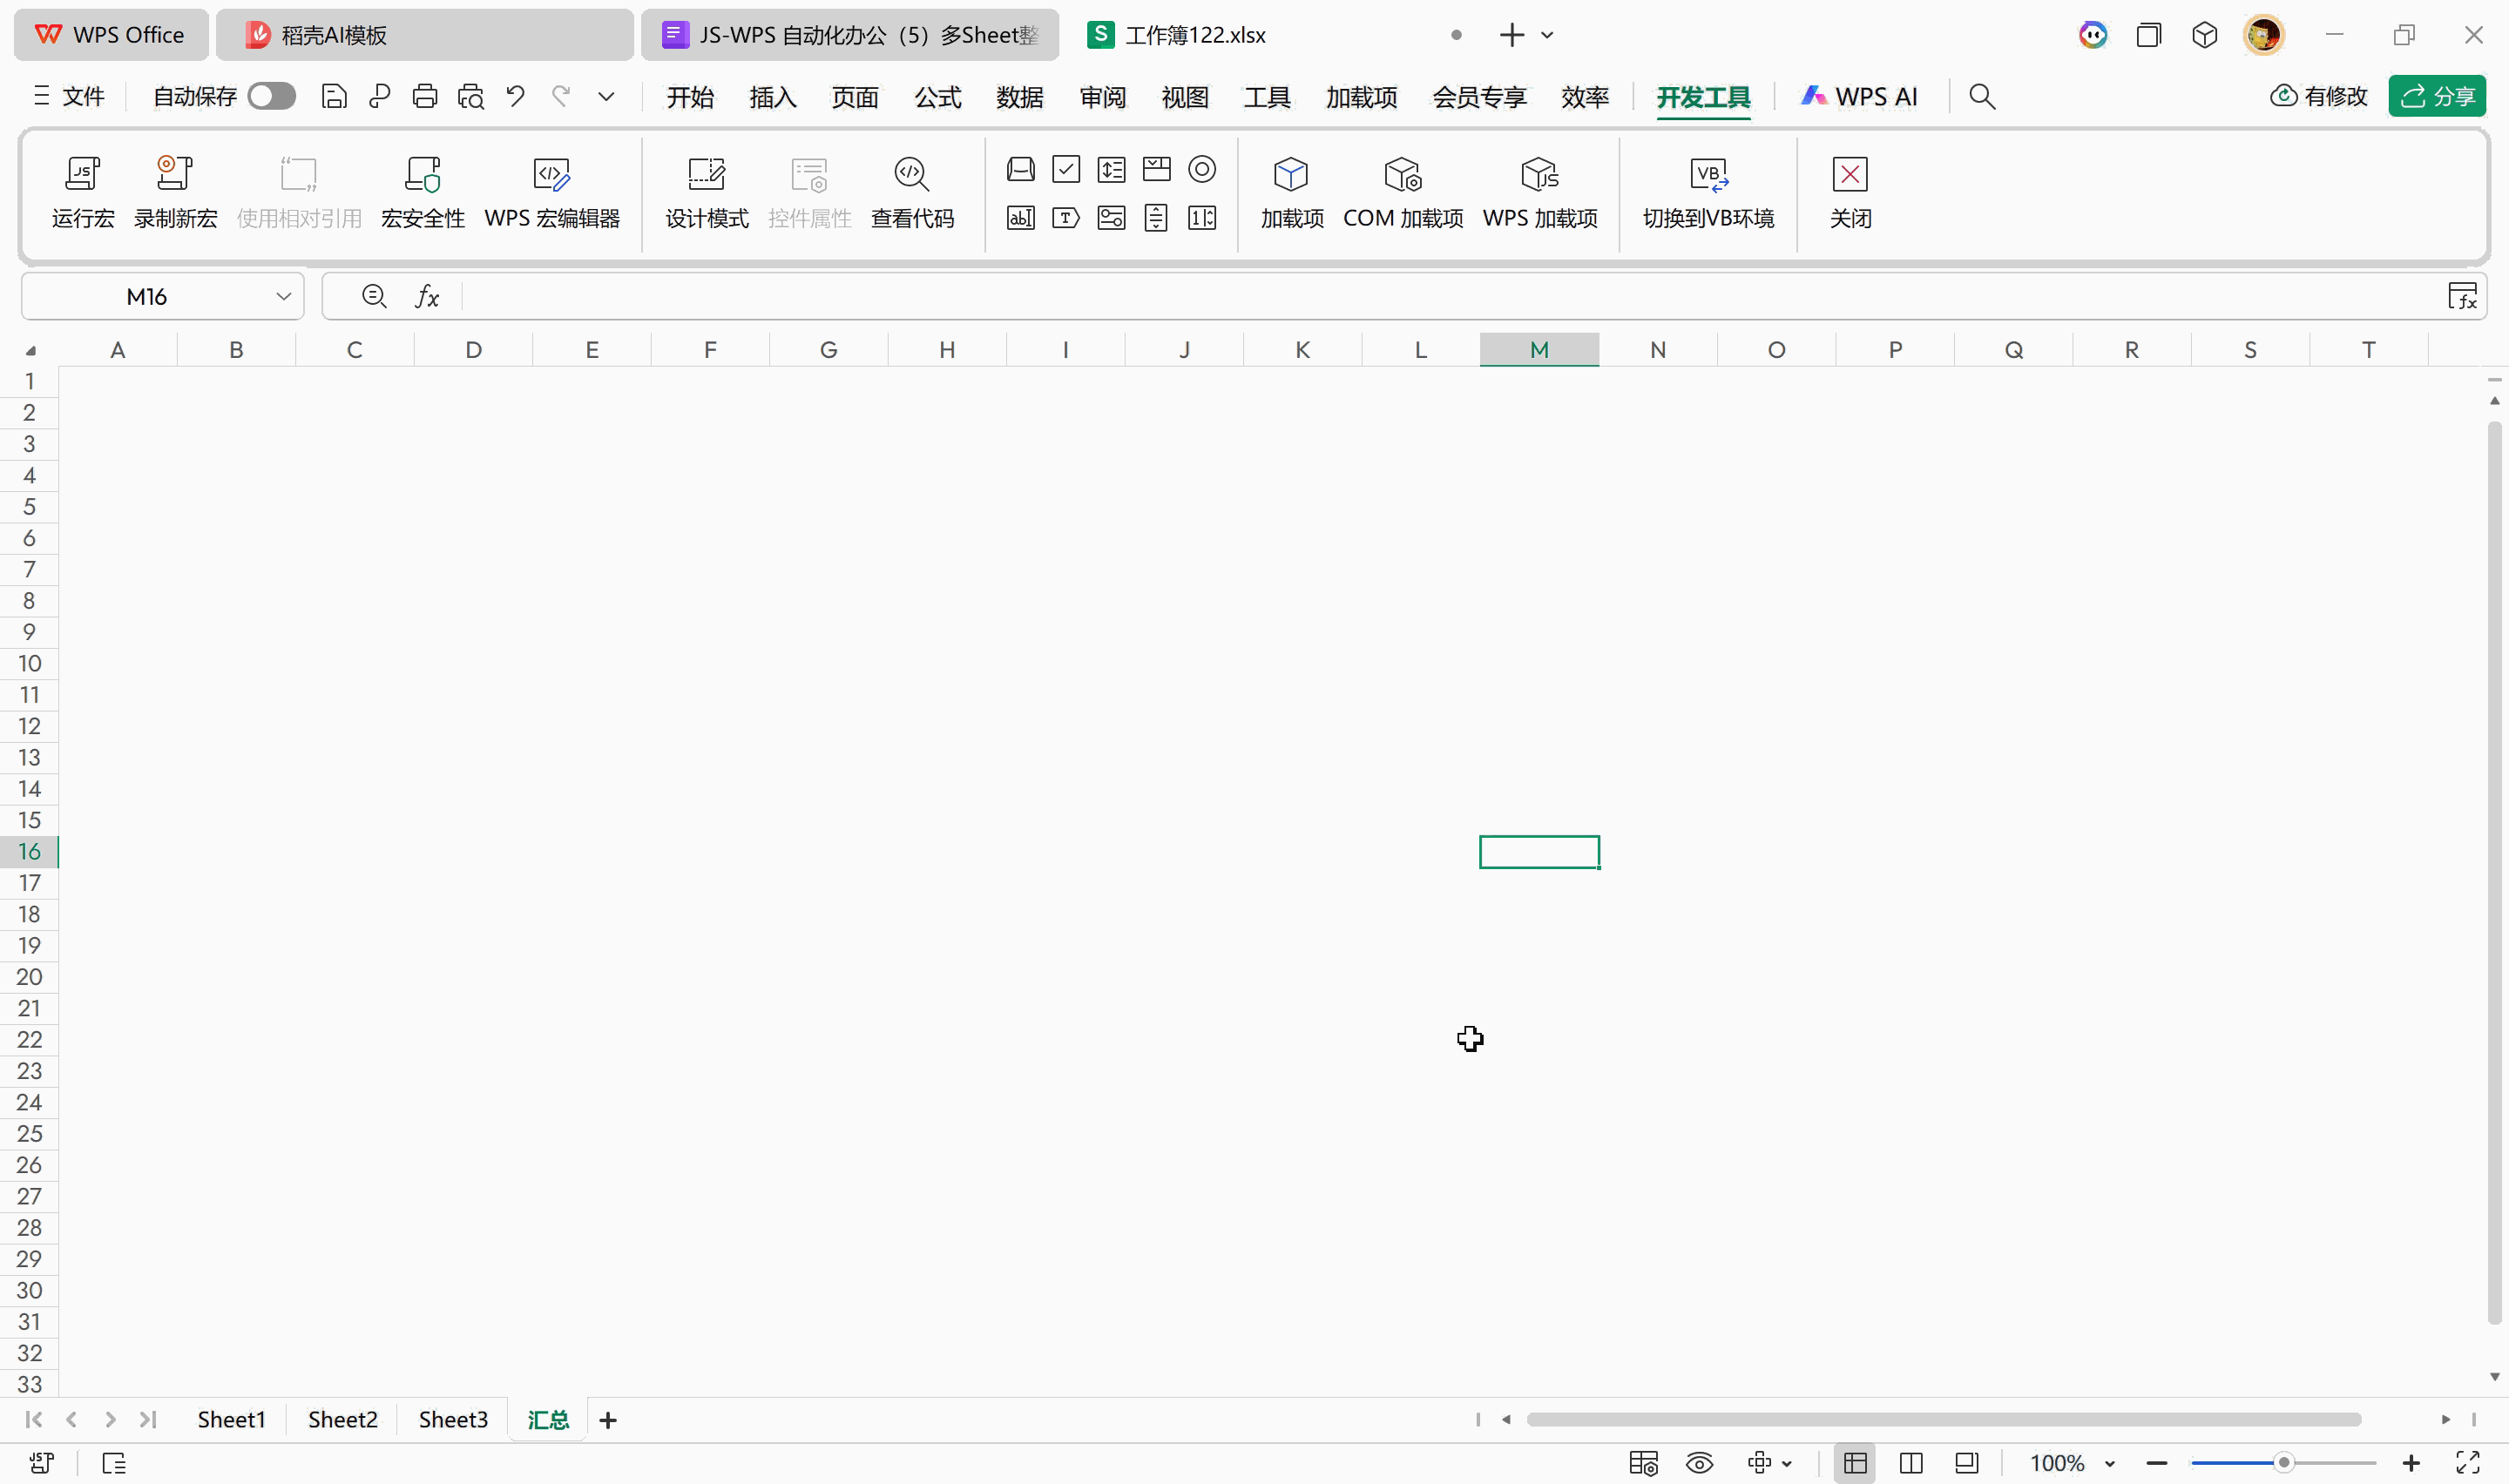The width and height of the screenshot is (2509, 1484).
Task: Click inside the formula bar input field
Action: click(1400, 296)
